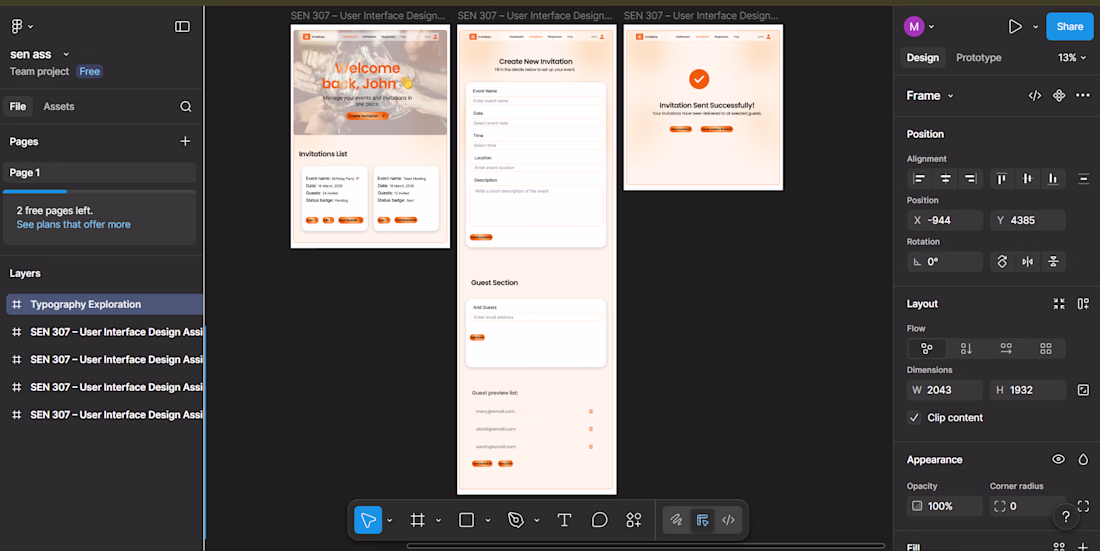Align selection to bottom

(x=1053, y=179)
